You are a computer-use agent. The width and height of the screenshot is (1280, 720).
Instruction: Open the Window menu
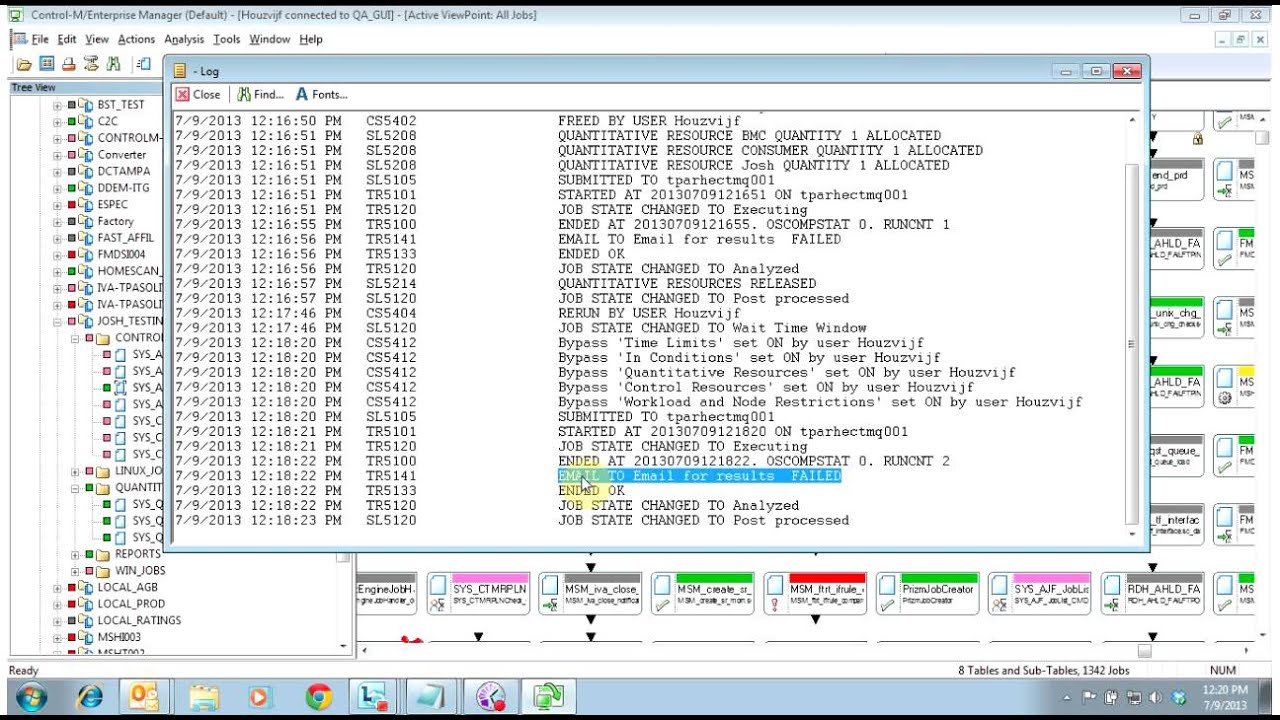click(270, 39)
